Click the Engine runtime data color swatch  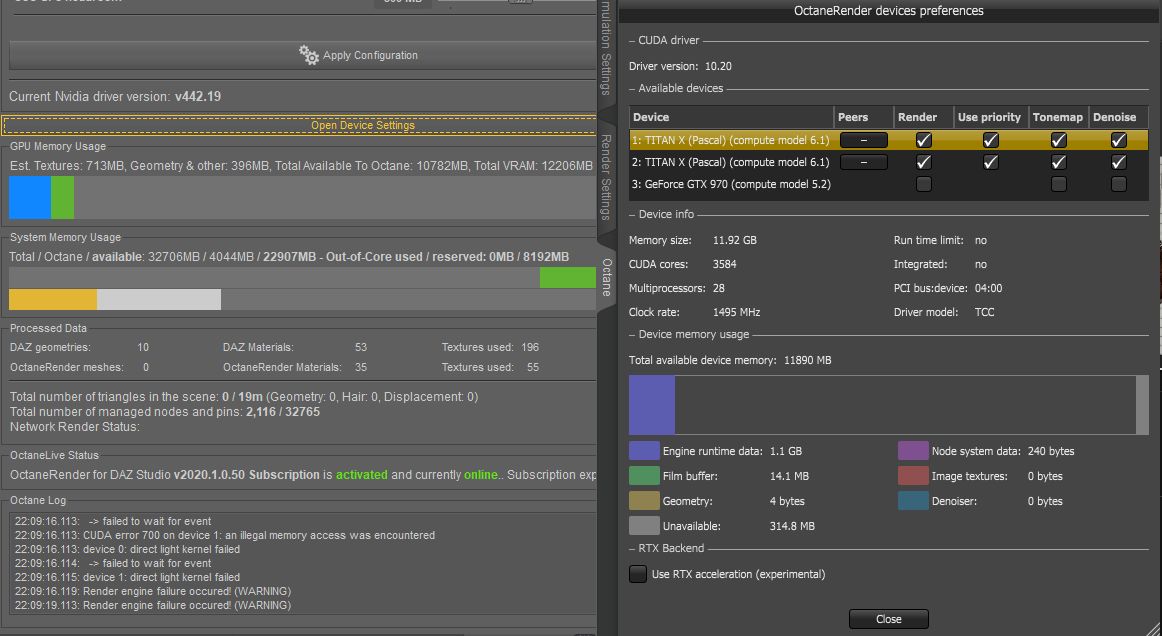pos(644,451)
